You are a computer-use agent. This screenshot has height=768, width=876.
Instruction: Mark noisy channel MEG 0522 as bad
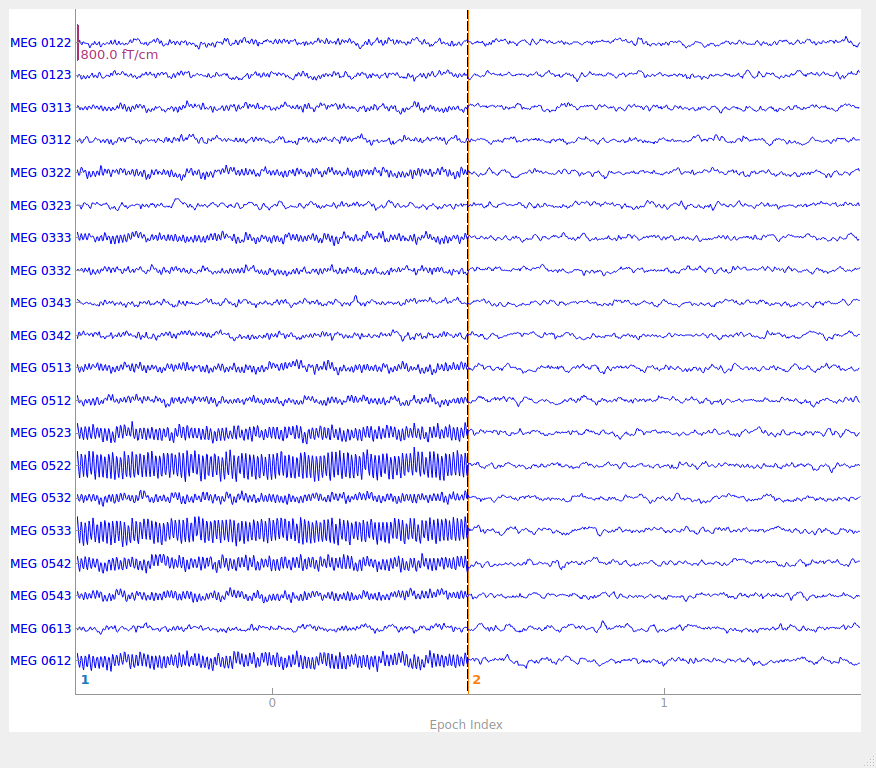click(x=41, y=466)
